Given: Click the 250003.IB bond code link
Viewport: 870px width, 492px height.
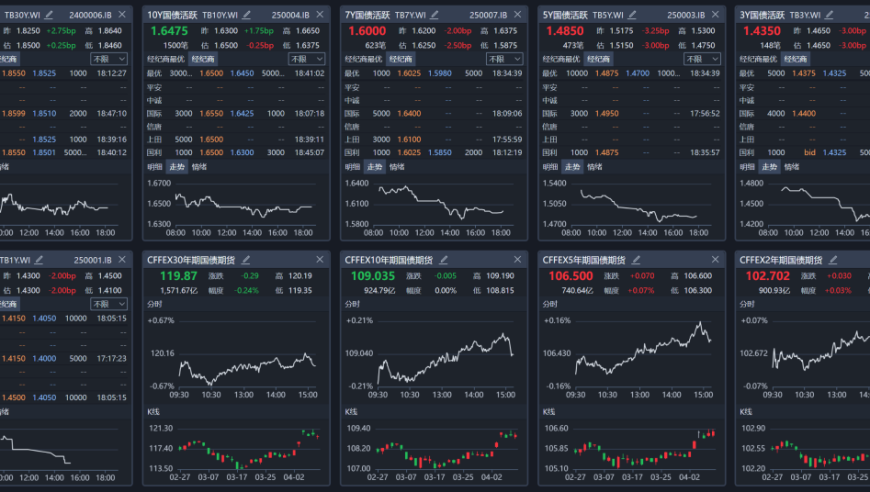Looking at the screenshot, I should 686,15.
